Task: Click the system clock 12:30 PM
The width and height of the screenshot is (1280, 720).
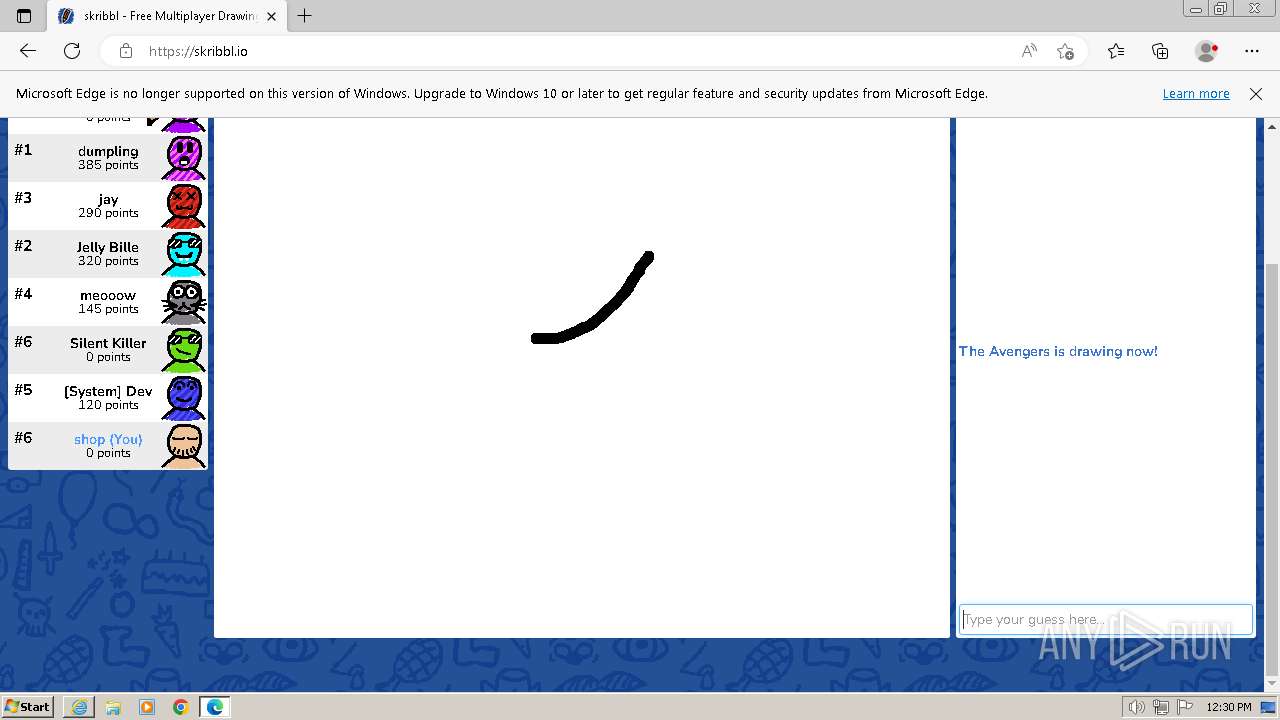Action: (x=1229, y=707)
